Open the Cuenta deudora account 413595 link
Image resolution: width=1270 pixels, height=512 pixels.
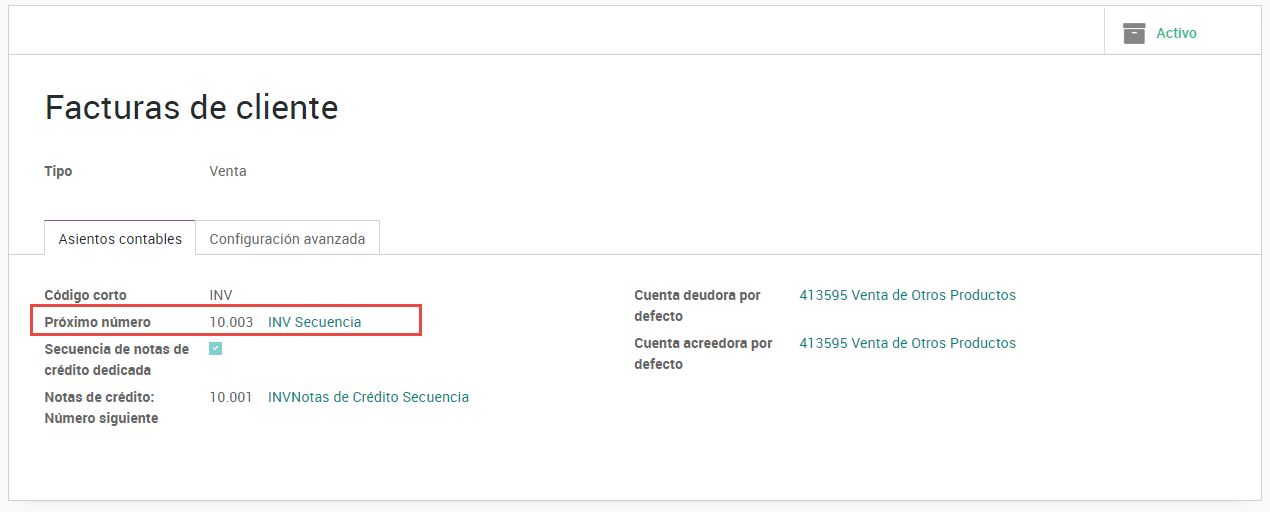click(x=907, y=295)
